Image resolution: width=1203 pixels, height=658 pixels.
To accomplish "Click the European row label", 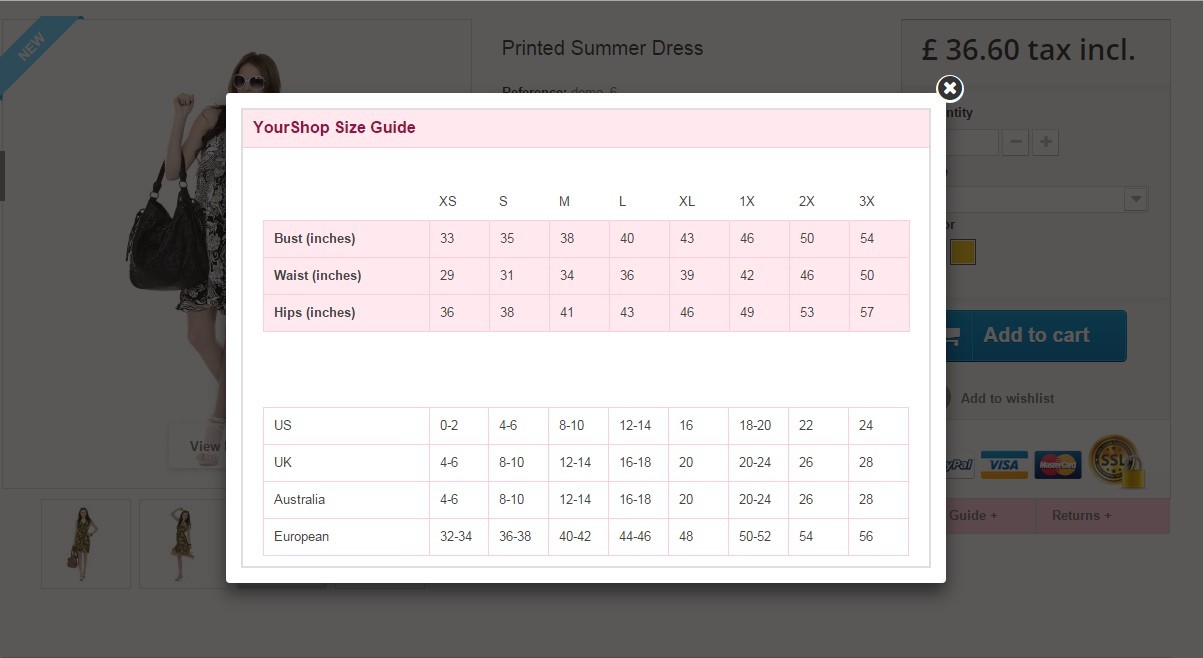I will [302, 537].
